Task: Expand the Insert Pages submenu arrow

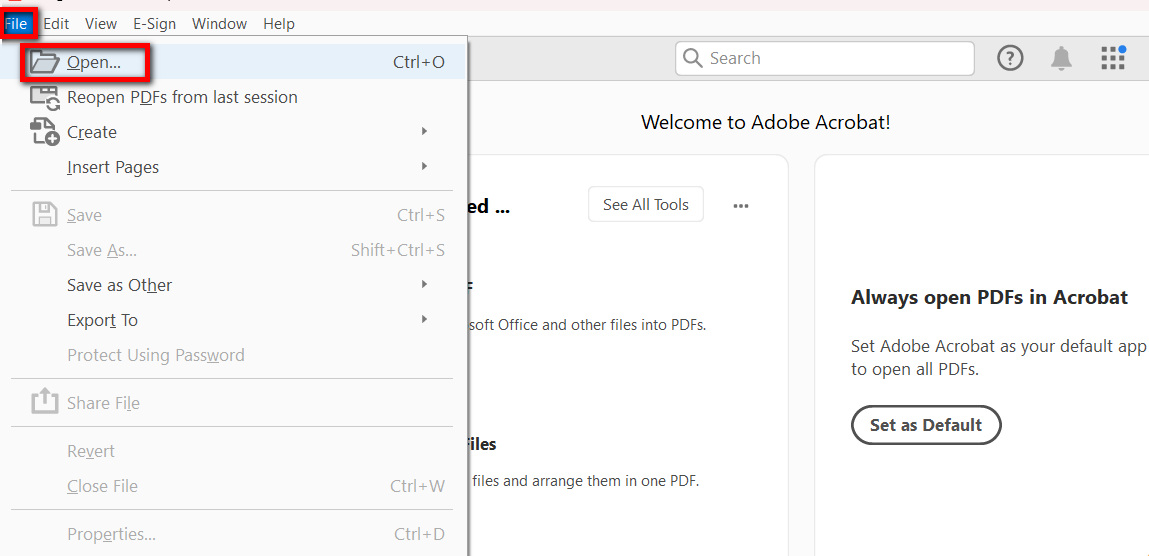Action: click(x=424, y=166)
